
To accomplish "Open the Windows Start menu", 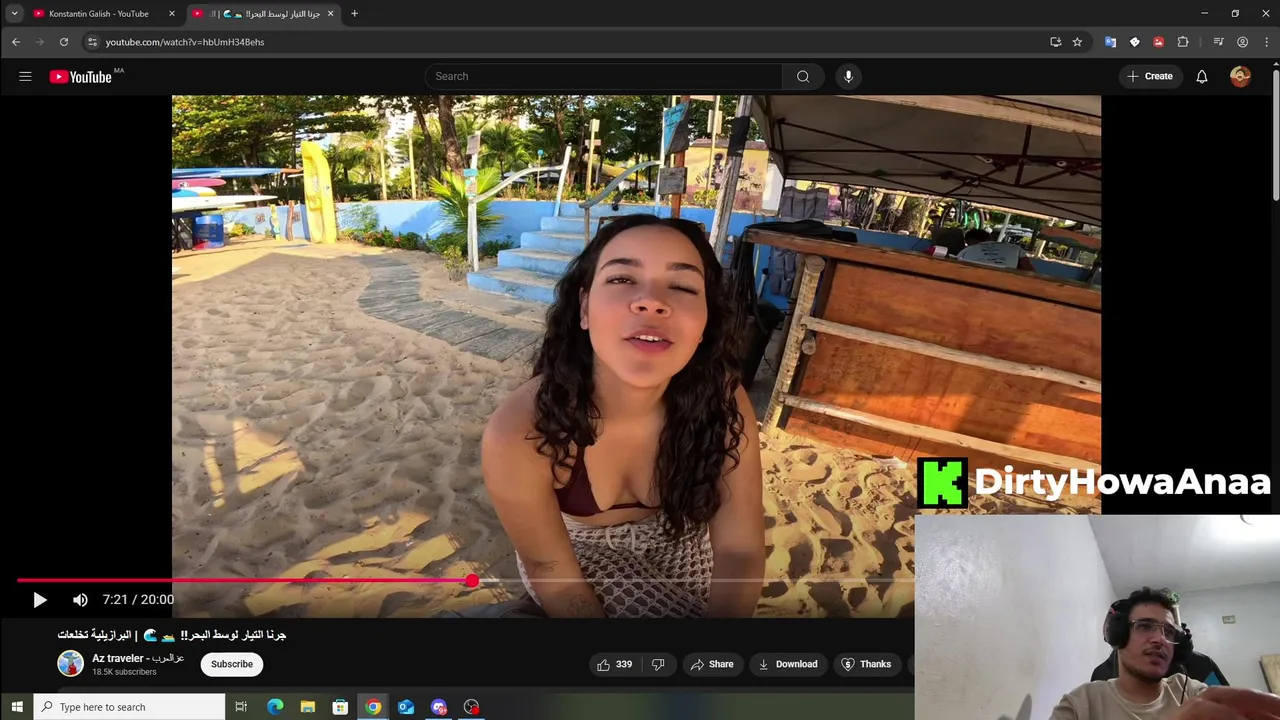I will point(16,707).
